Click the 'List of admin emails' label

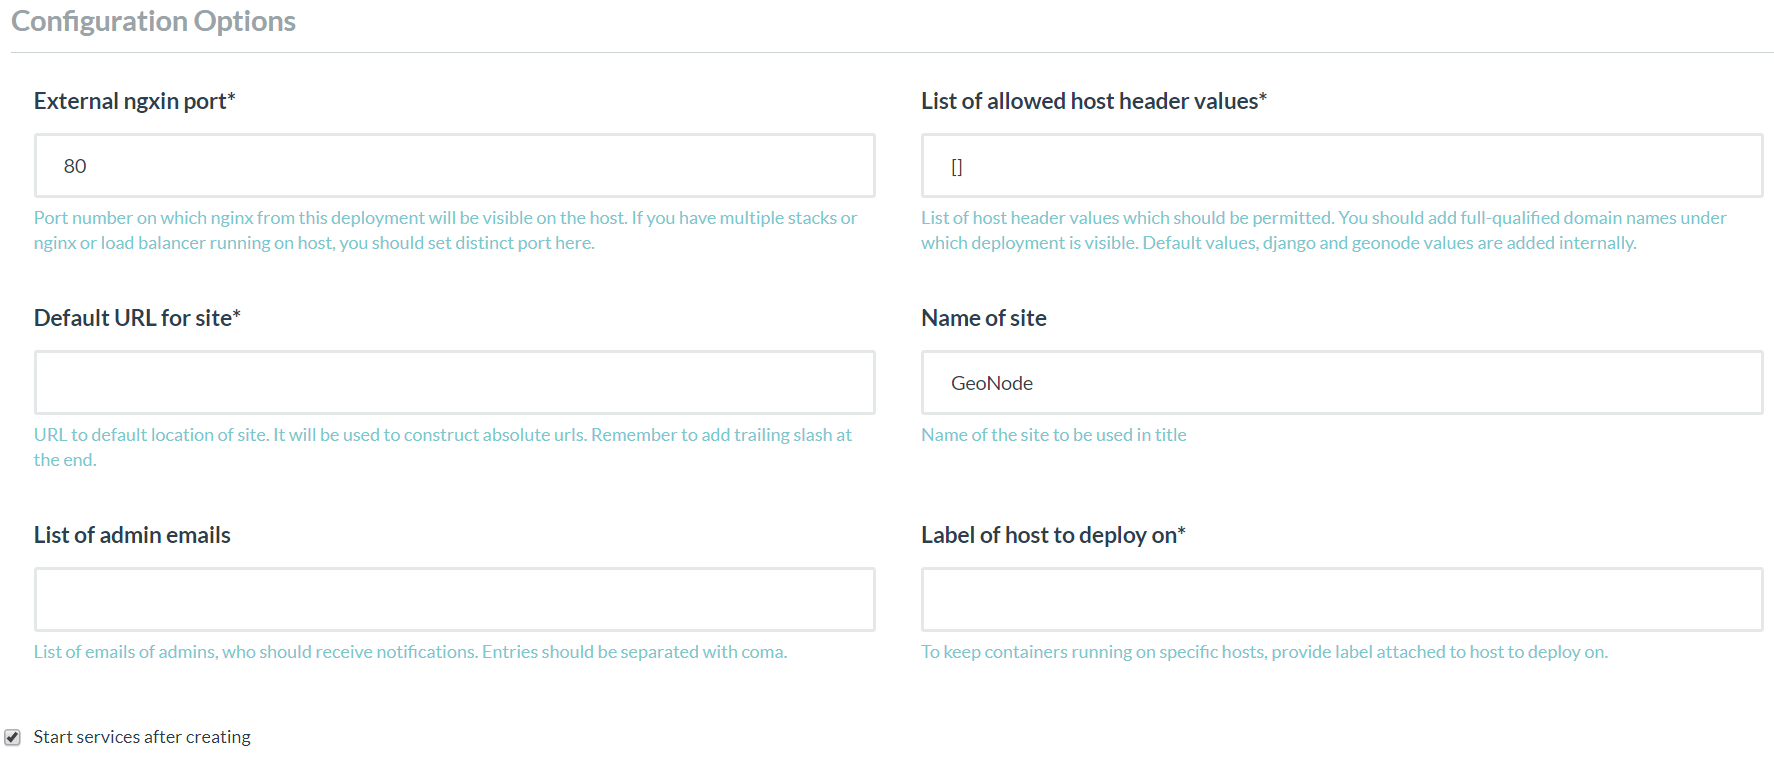[132, 535]
